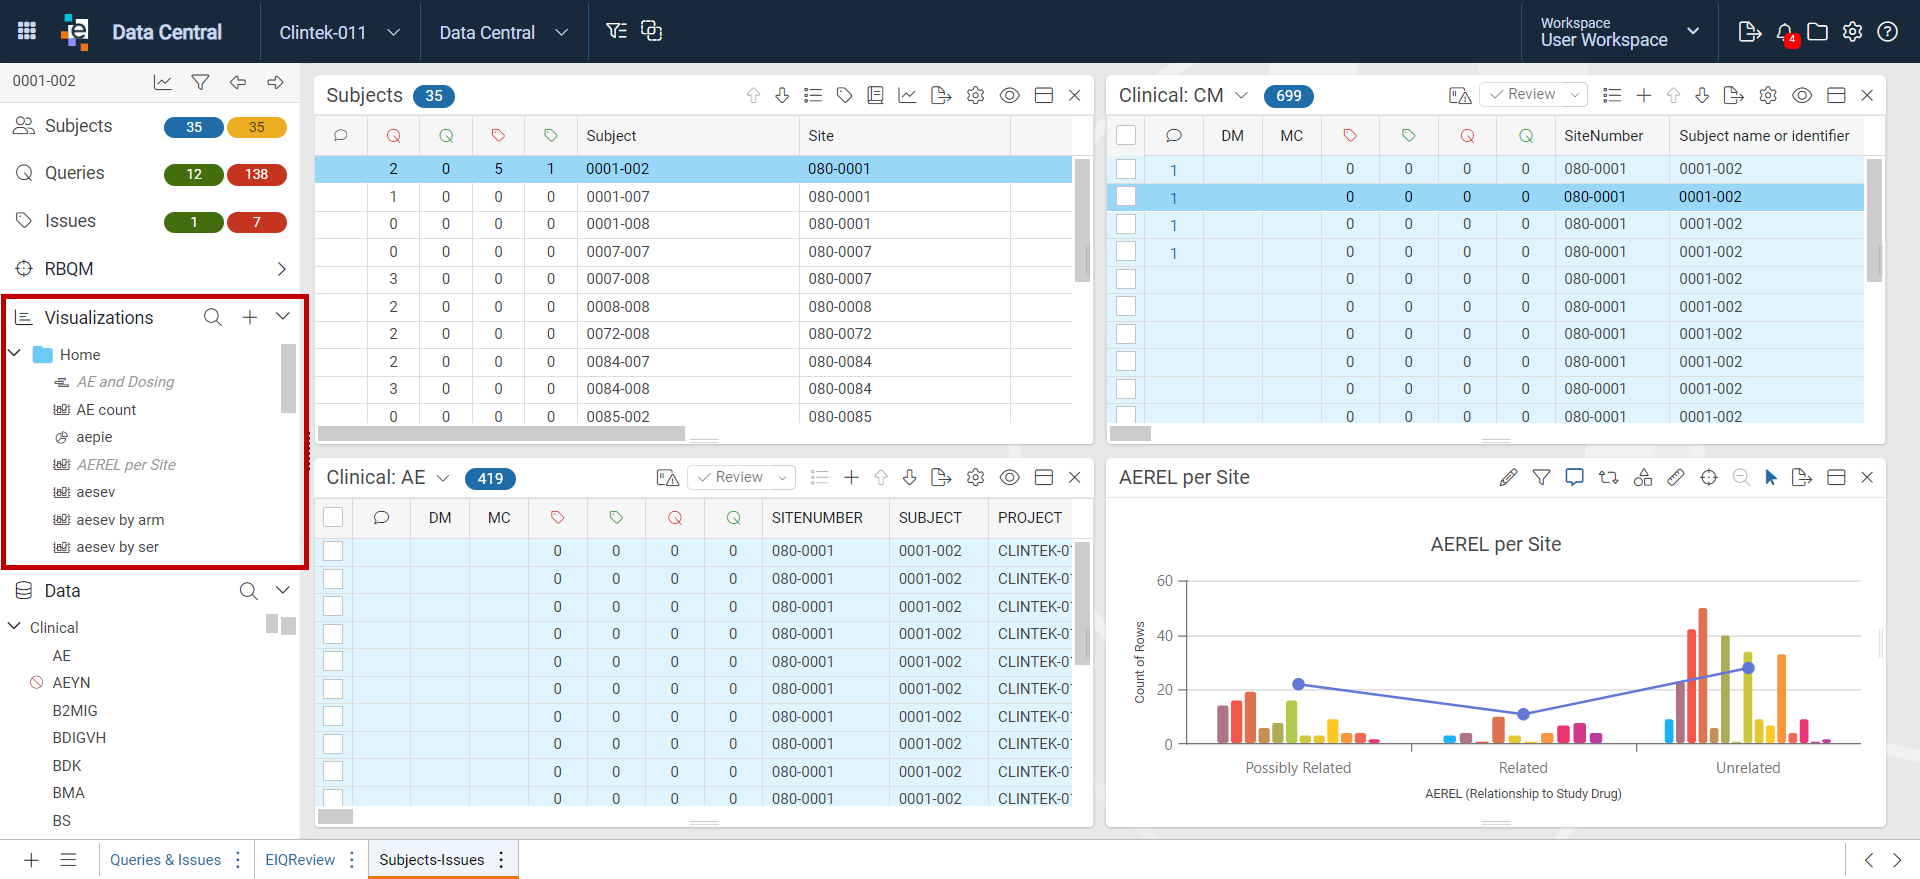The image size is (1920, 879).
Task: Open the Clintek-011 study dropdown
Action: [x=340, y=32]
